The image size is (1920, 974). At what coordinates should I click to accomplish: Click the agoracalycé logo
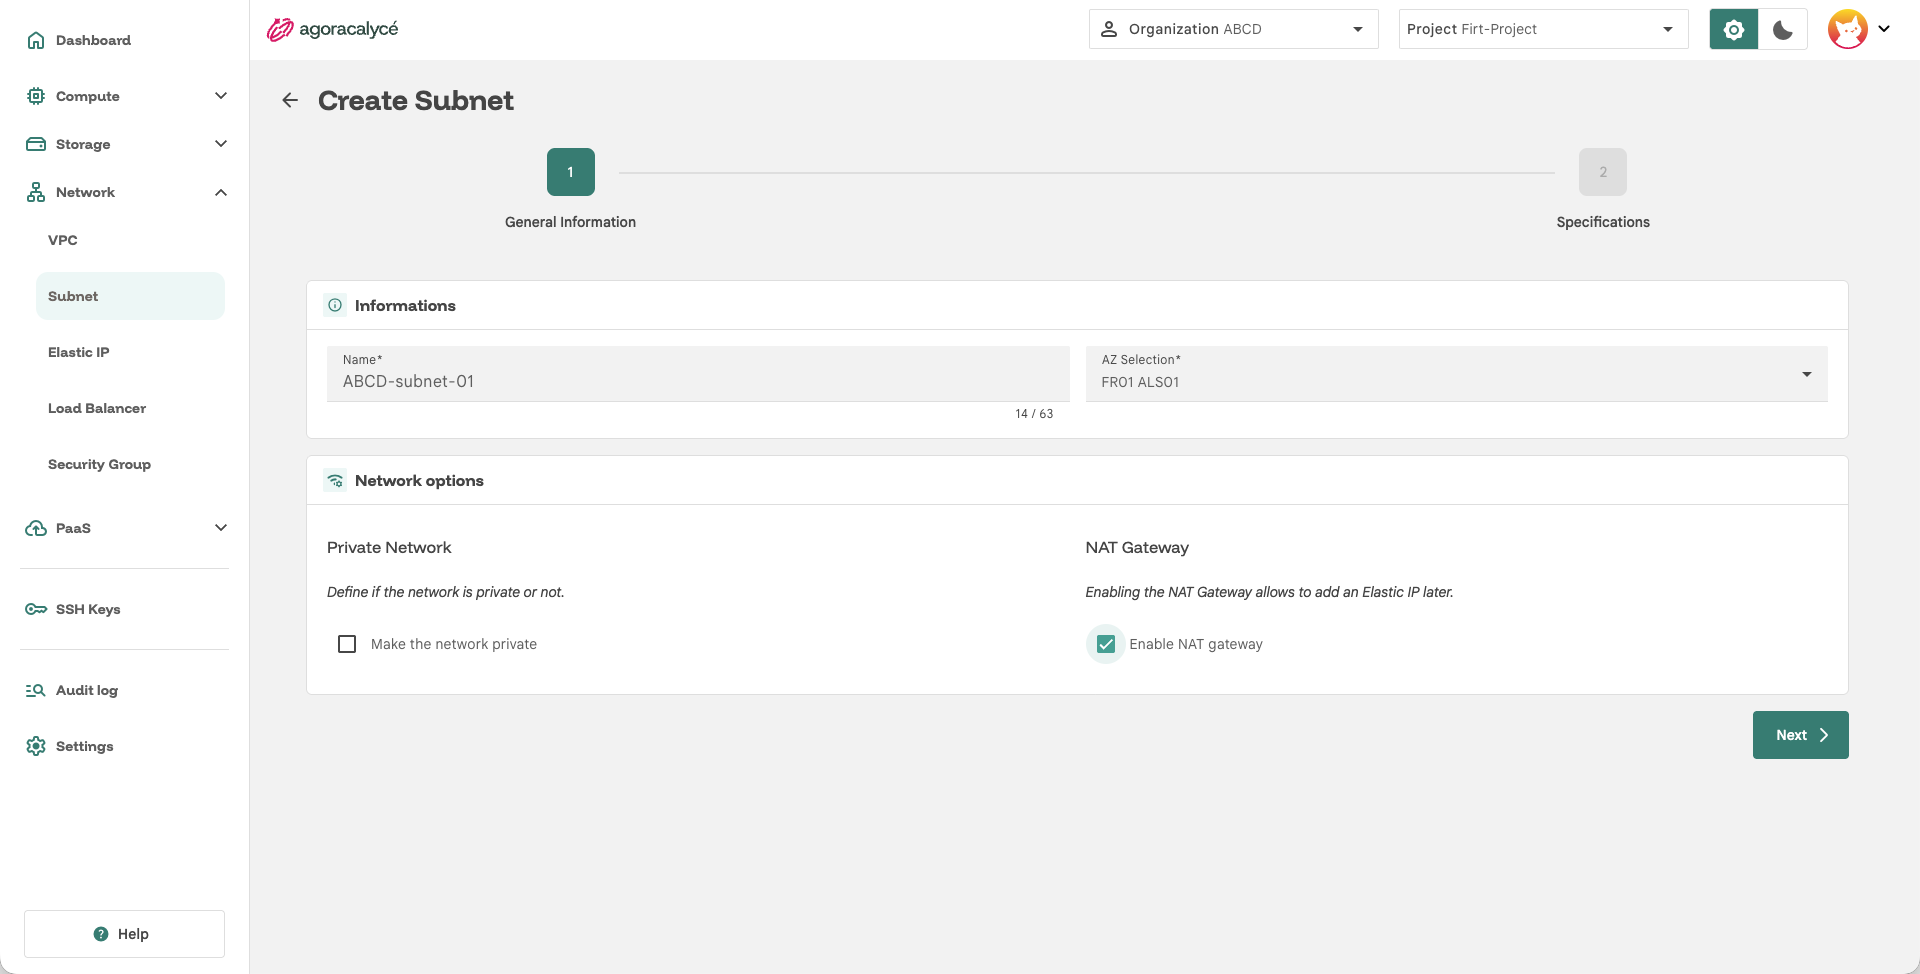[x=332, y=29]
